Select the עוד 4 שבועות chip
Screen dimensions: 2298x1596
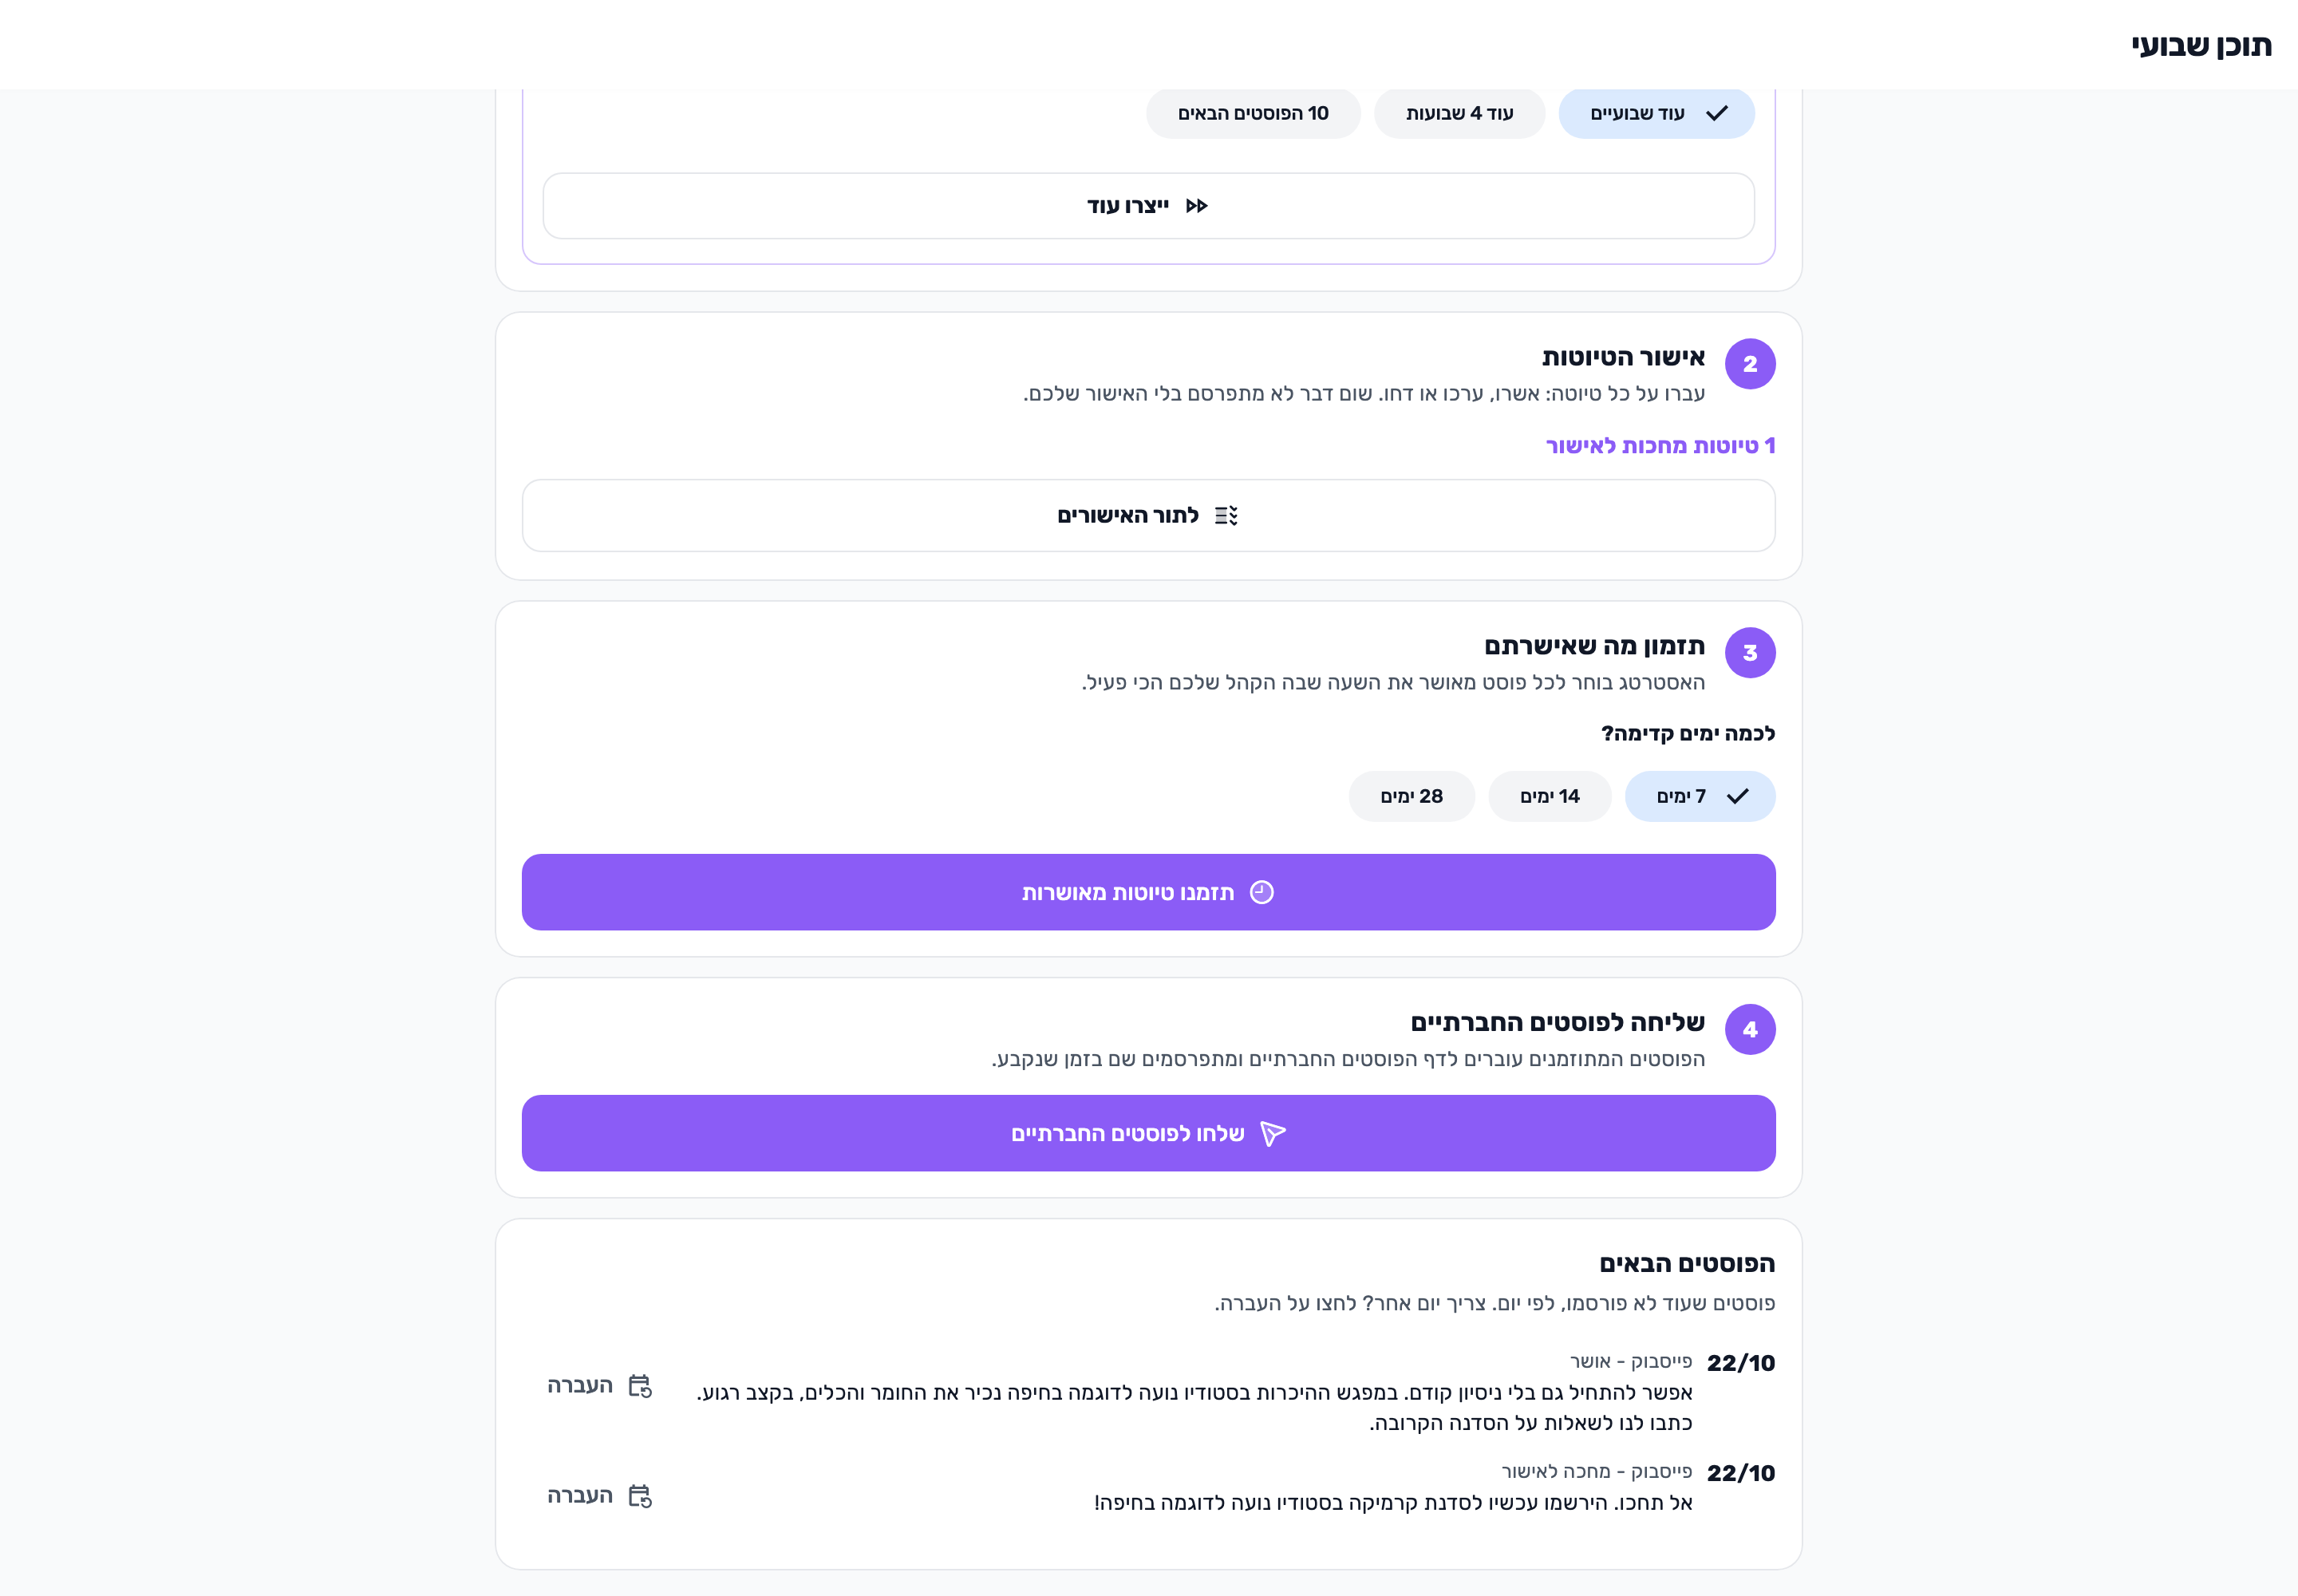pos(1459,113)
